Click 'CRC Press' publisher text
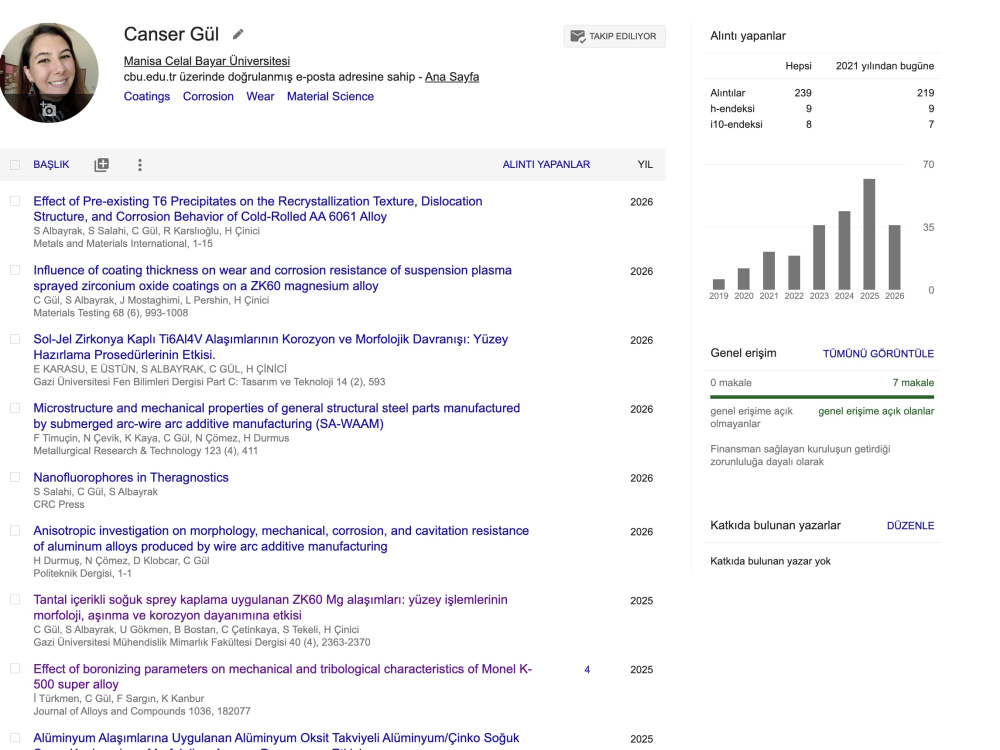 click(59, 504)
